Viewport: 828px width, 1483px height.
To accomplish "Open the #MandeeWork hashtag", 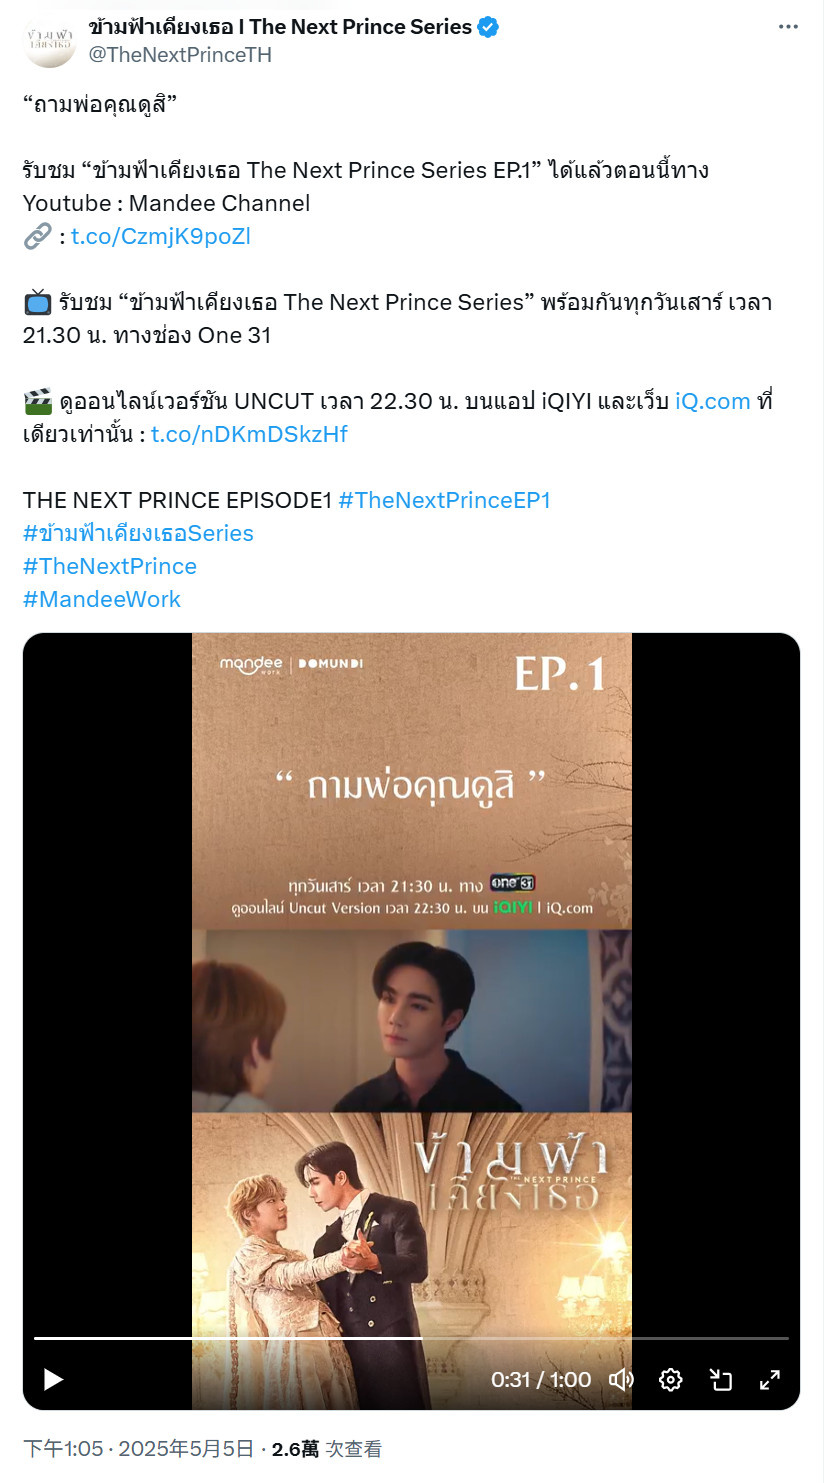I will pos(102,599).
